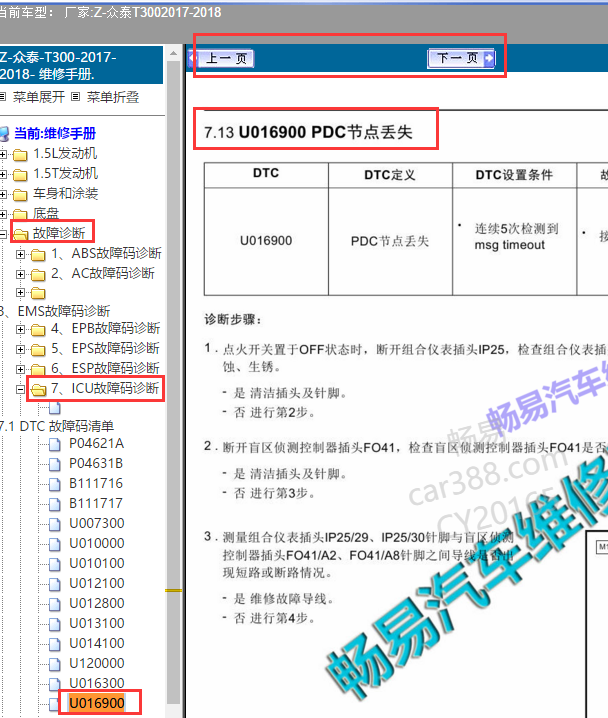The width and height of the screenshot is (608, 718).
Task: Click page icon beside U013100
Action: point(54,624)
